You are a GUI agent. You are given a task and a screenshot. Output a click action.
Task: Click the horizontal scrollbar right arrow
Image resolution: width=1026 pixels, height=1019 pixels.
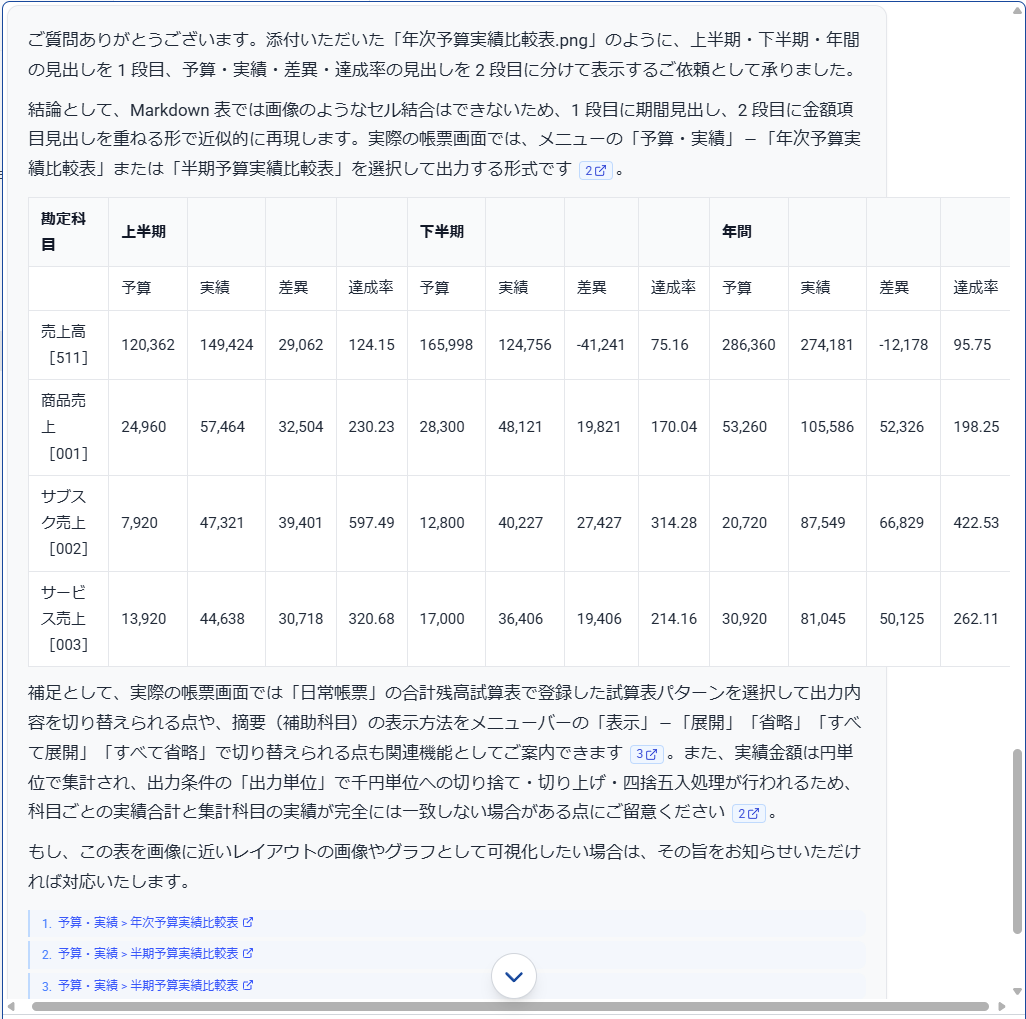(x=1002, y=1007)
